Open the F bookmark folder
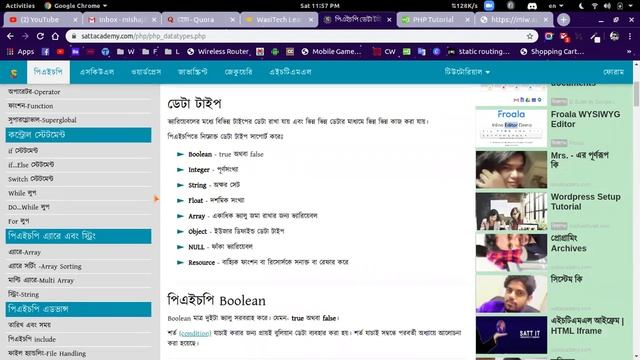This screenshot has width=640, height=360. click(150, 52)
